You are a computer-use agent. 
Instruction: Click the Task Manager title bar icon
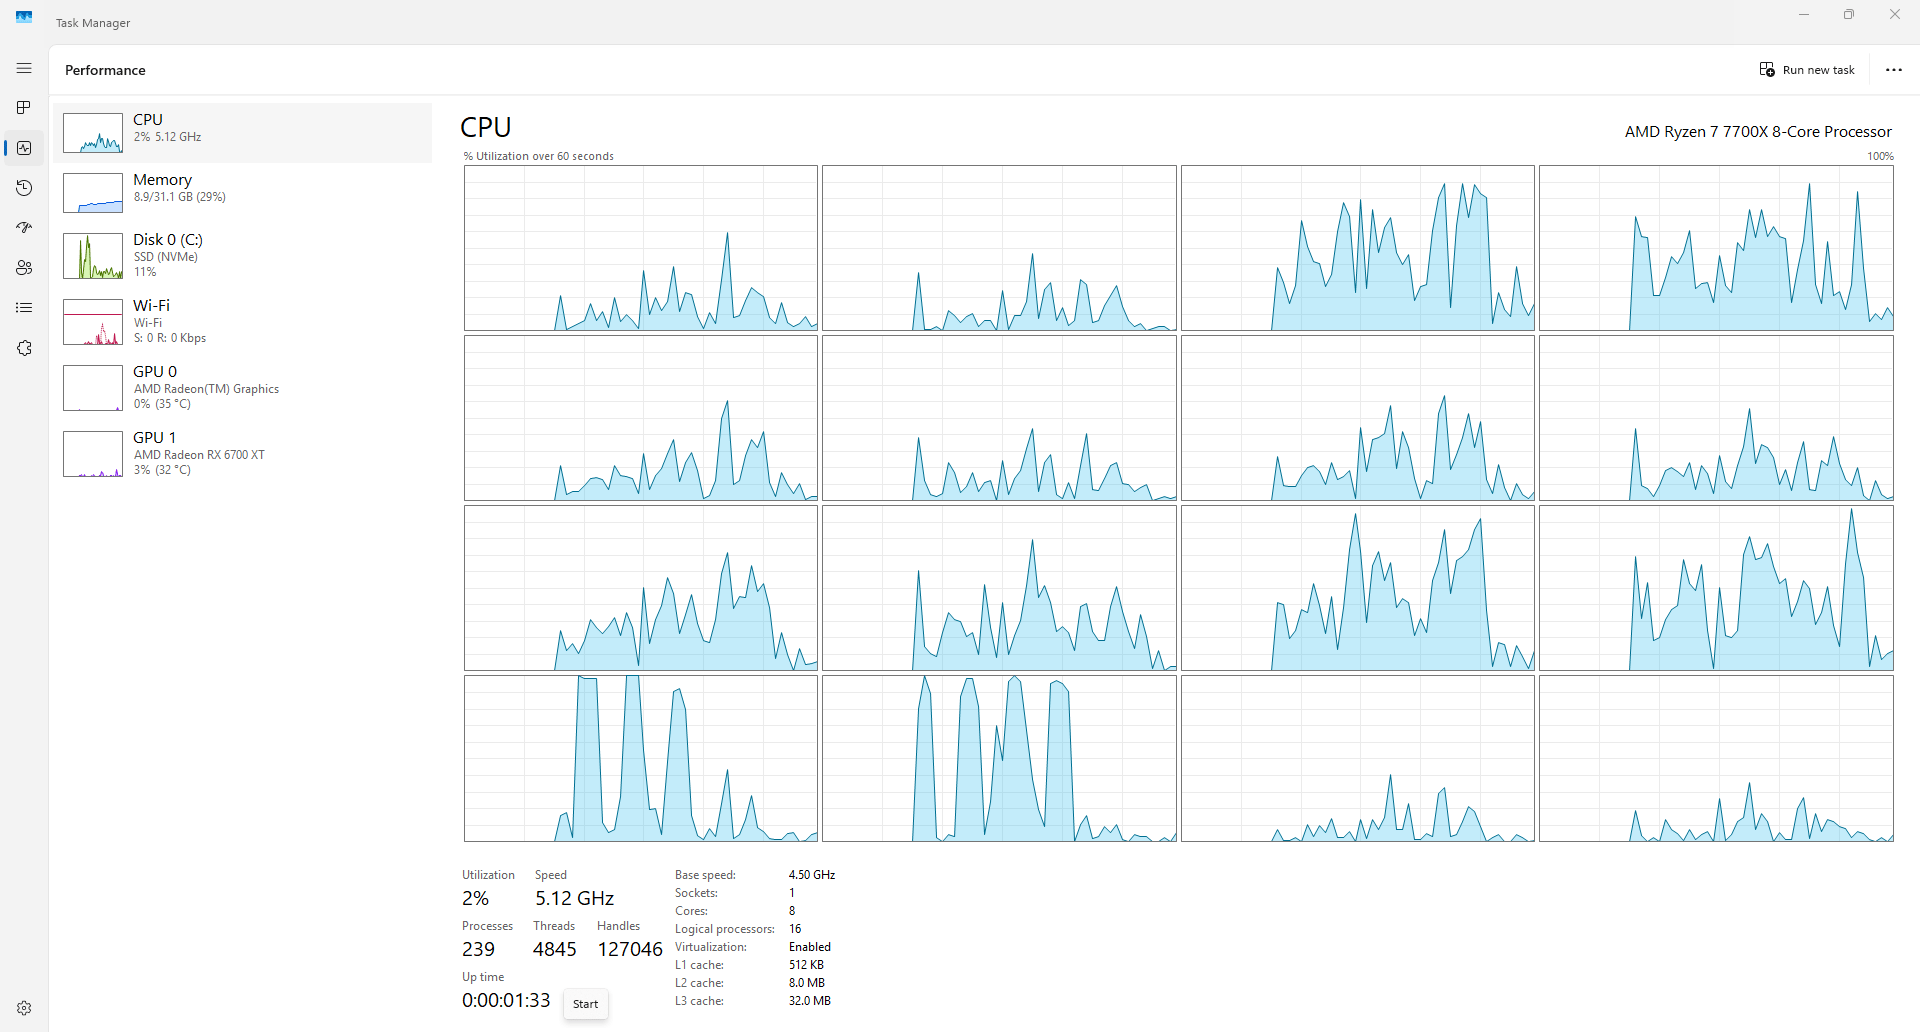(24, 17)
